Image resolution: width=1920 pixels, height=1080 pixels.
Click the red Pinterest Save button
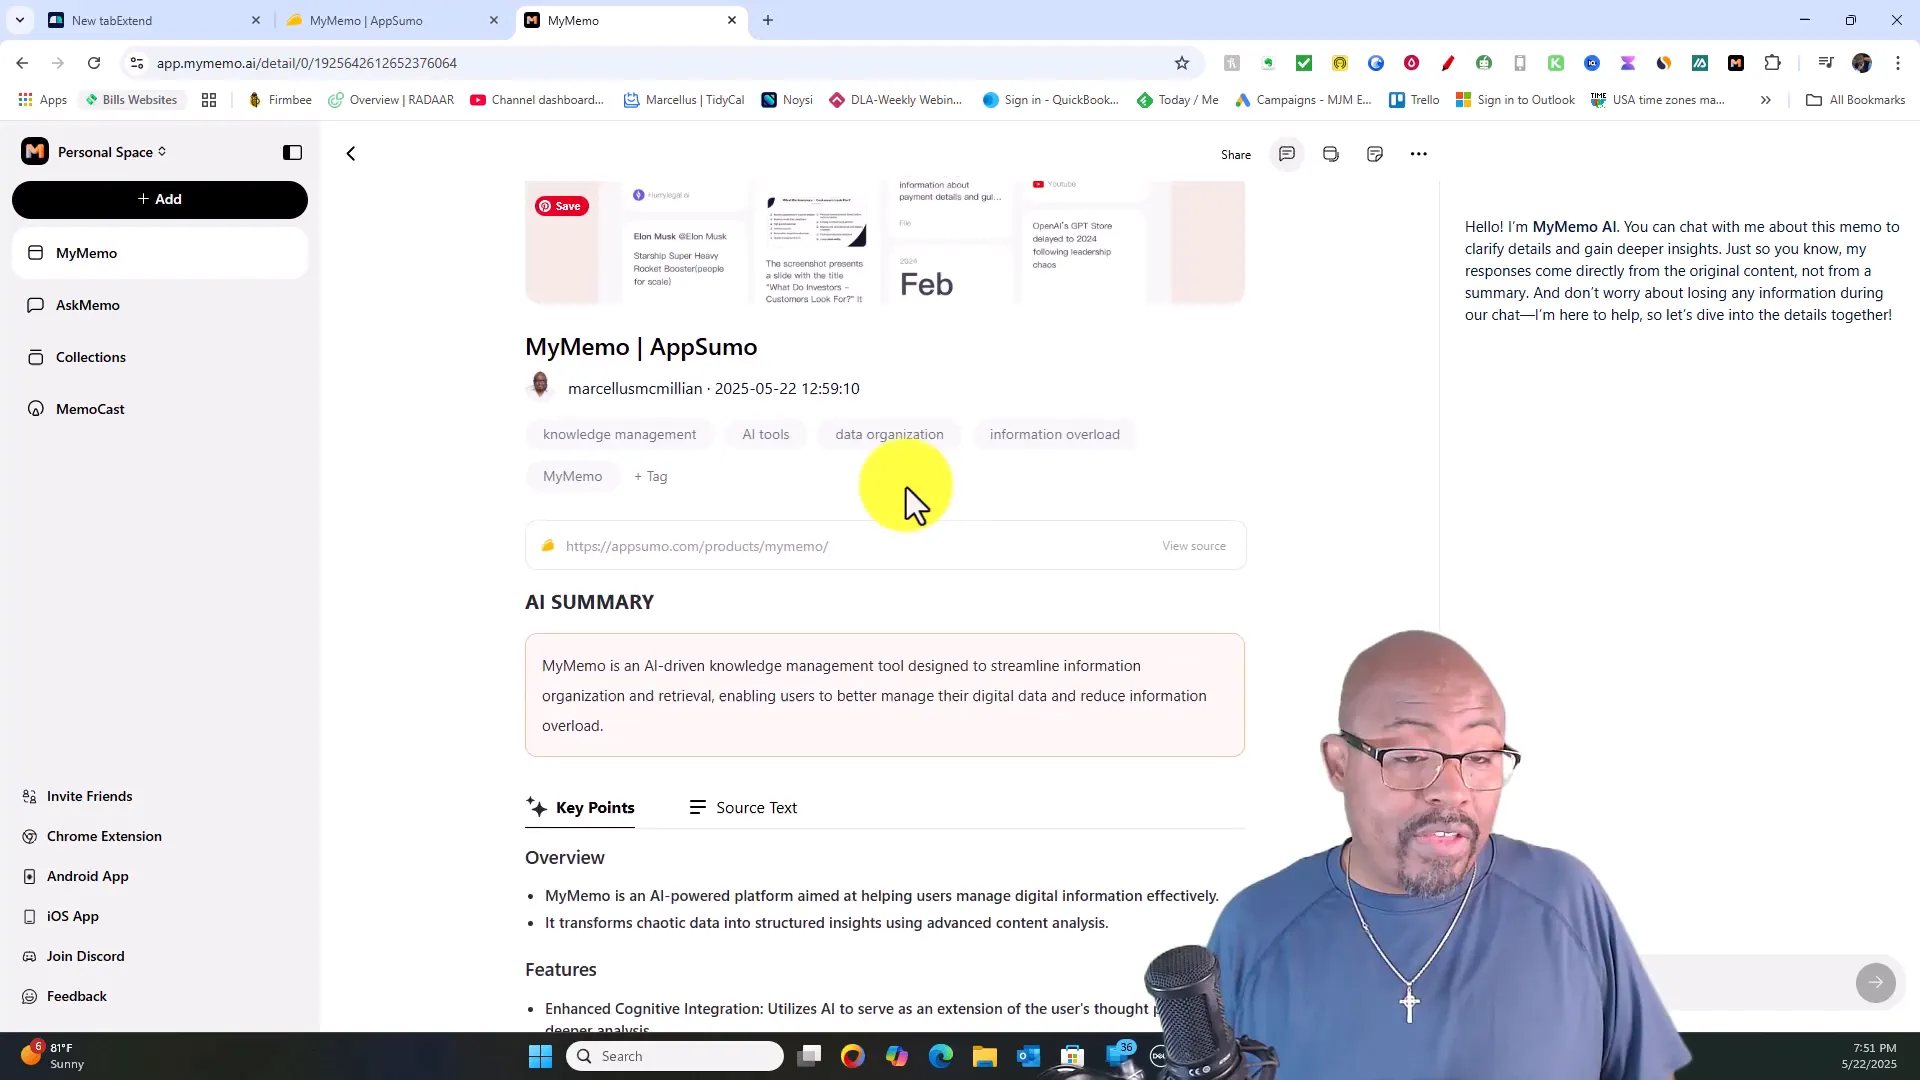pos(561,206)
